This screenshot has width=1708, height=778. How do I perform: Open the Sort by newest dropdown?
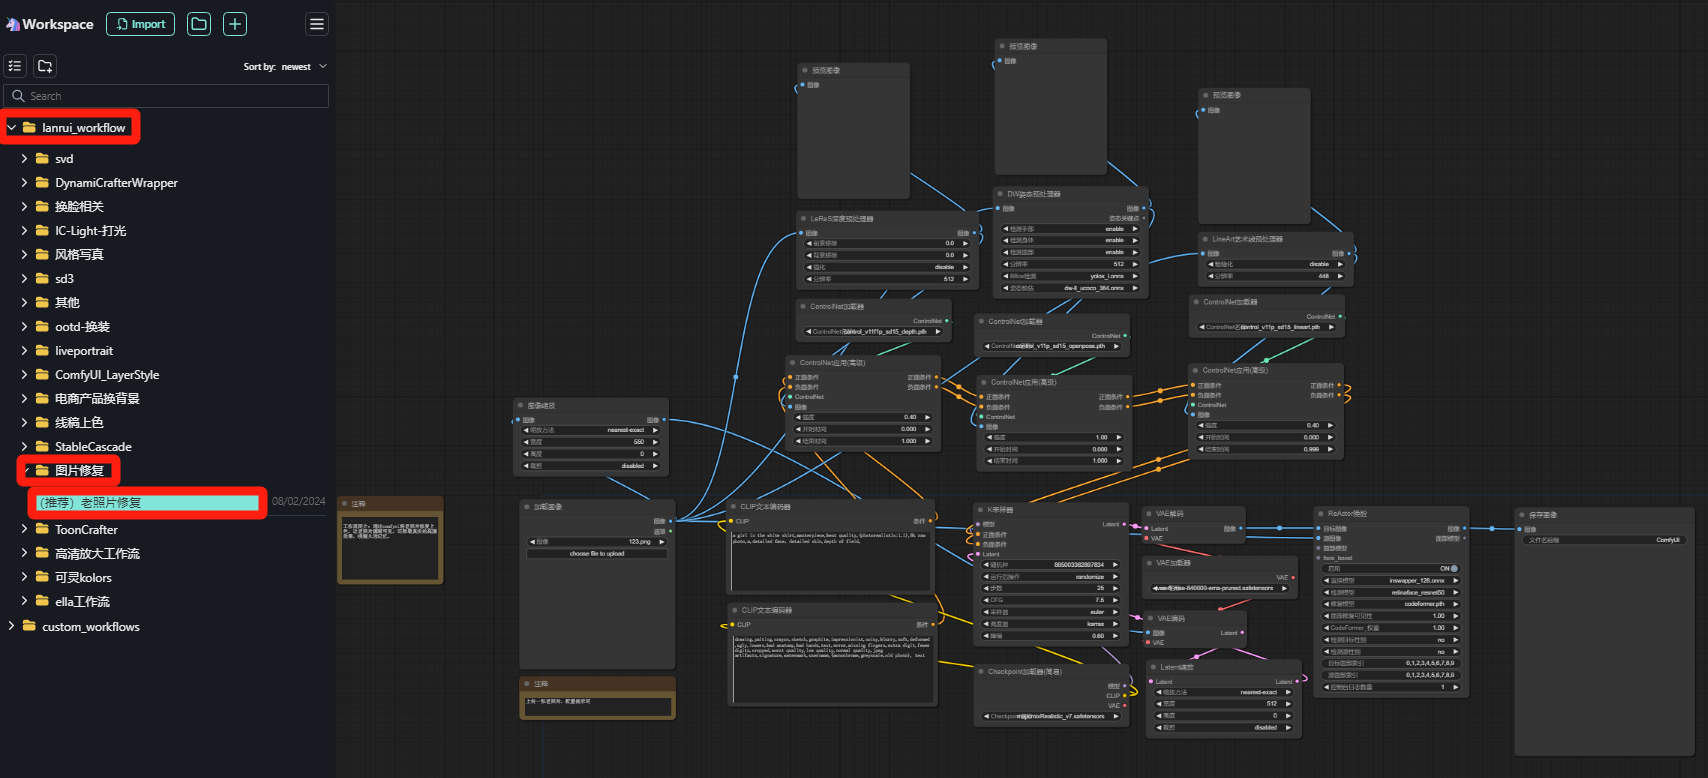pyautogui.click(x=285, y=67)
